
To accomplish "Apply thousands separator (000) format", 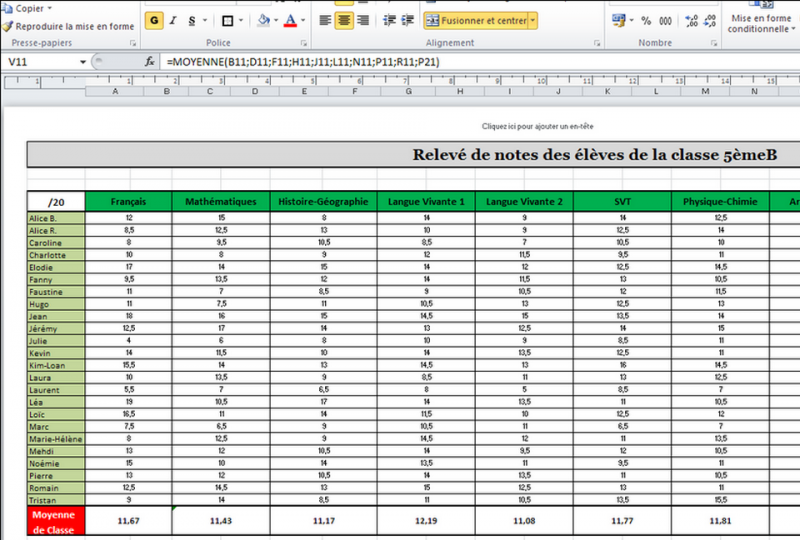I will coord(666,20).
